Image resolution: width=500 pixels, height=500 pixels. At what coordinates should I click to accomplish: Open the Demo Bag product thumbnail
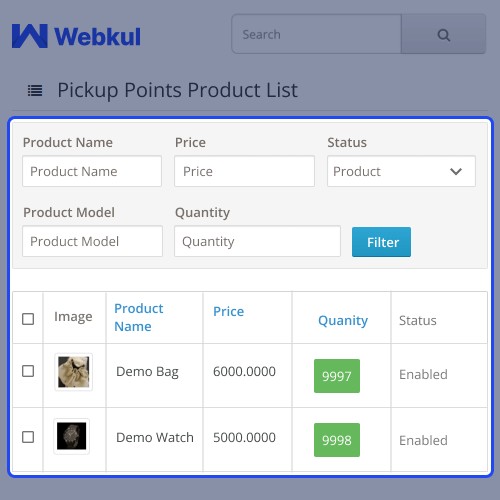click(x=74, y=372)
